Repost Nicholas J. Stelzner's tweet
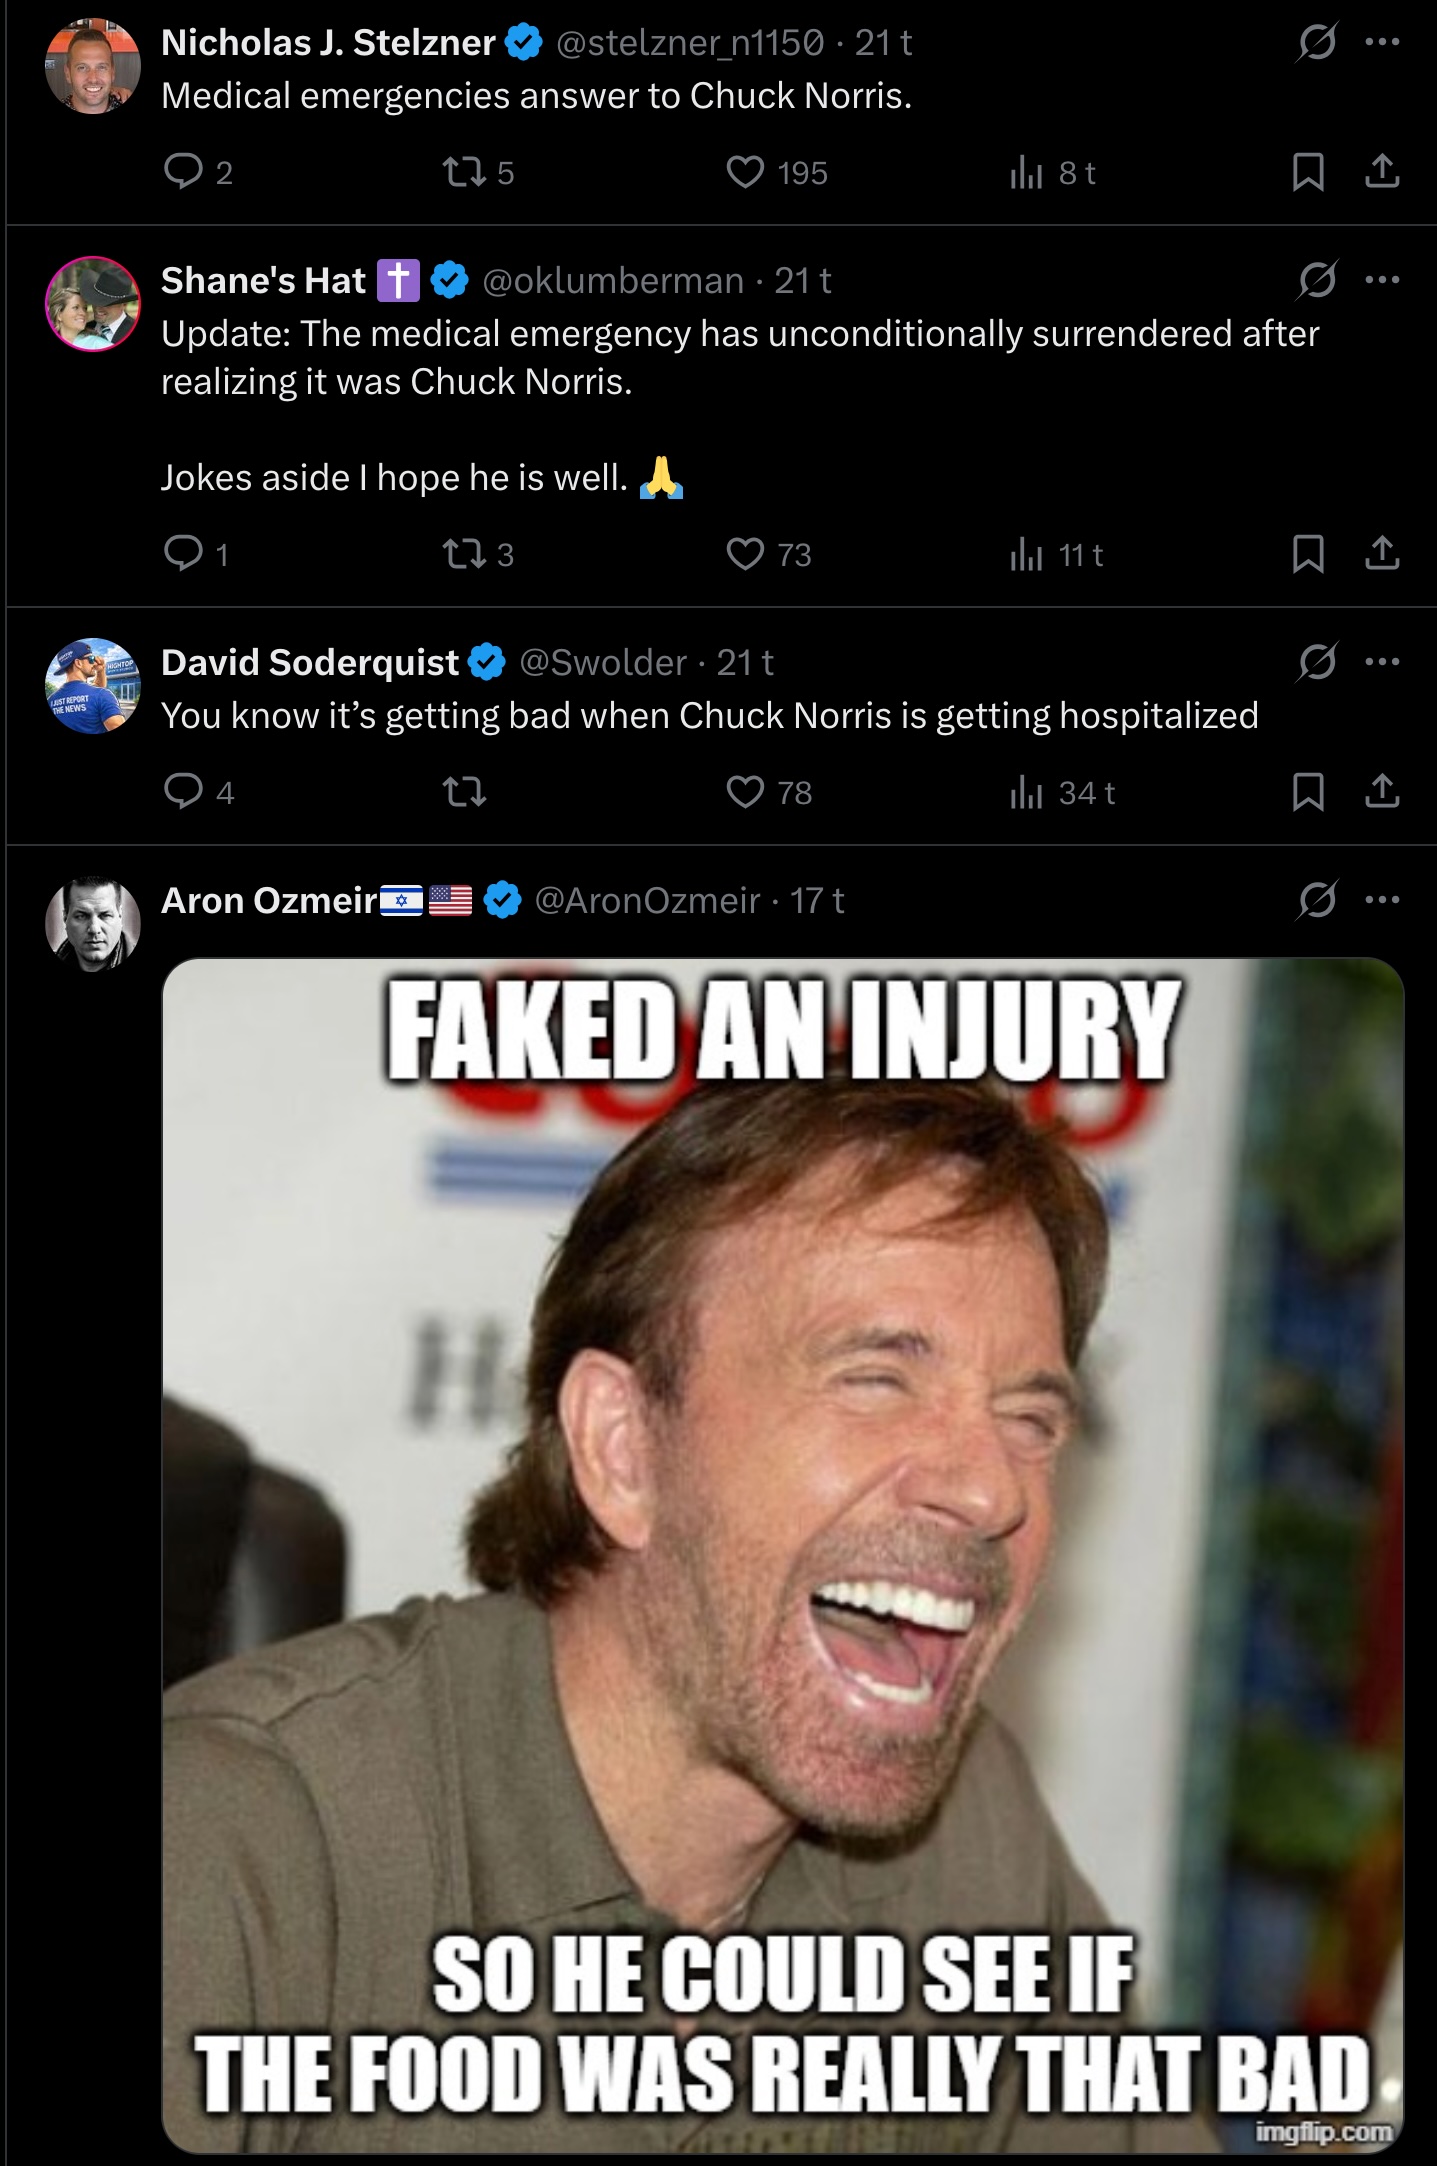Screen dimensions: 1437x2166 pos(465,172)
